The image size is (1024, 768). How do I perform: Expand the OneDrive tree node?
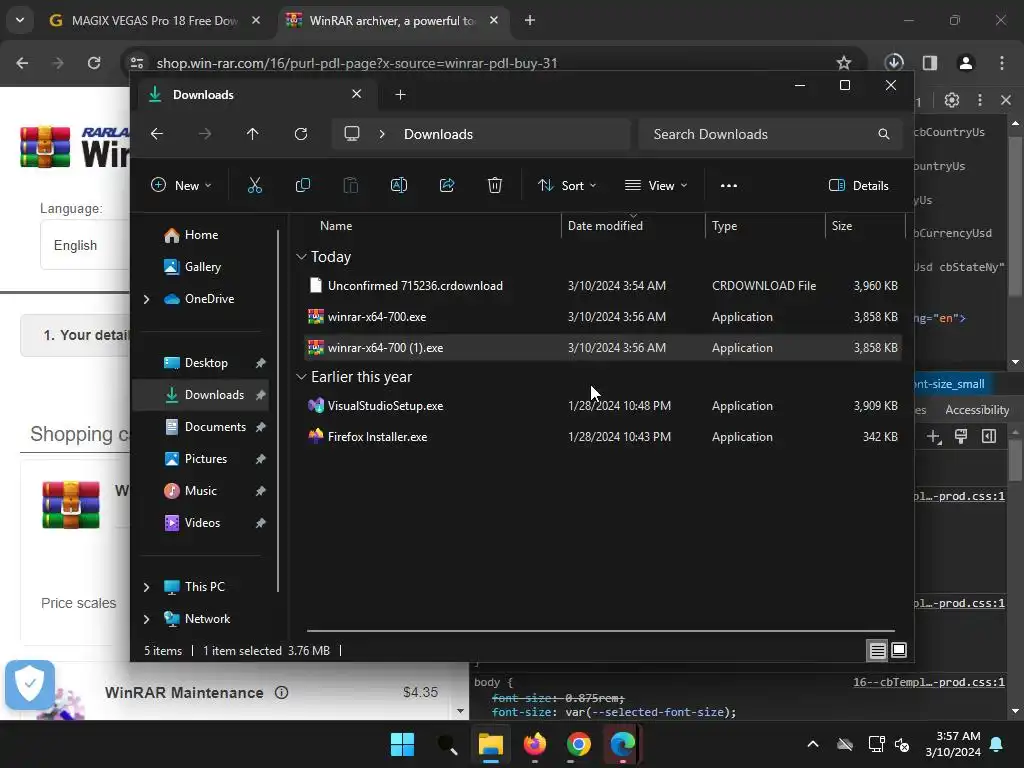(x=146, y=299)
